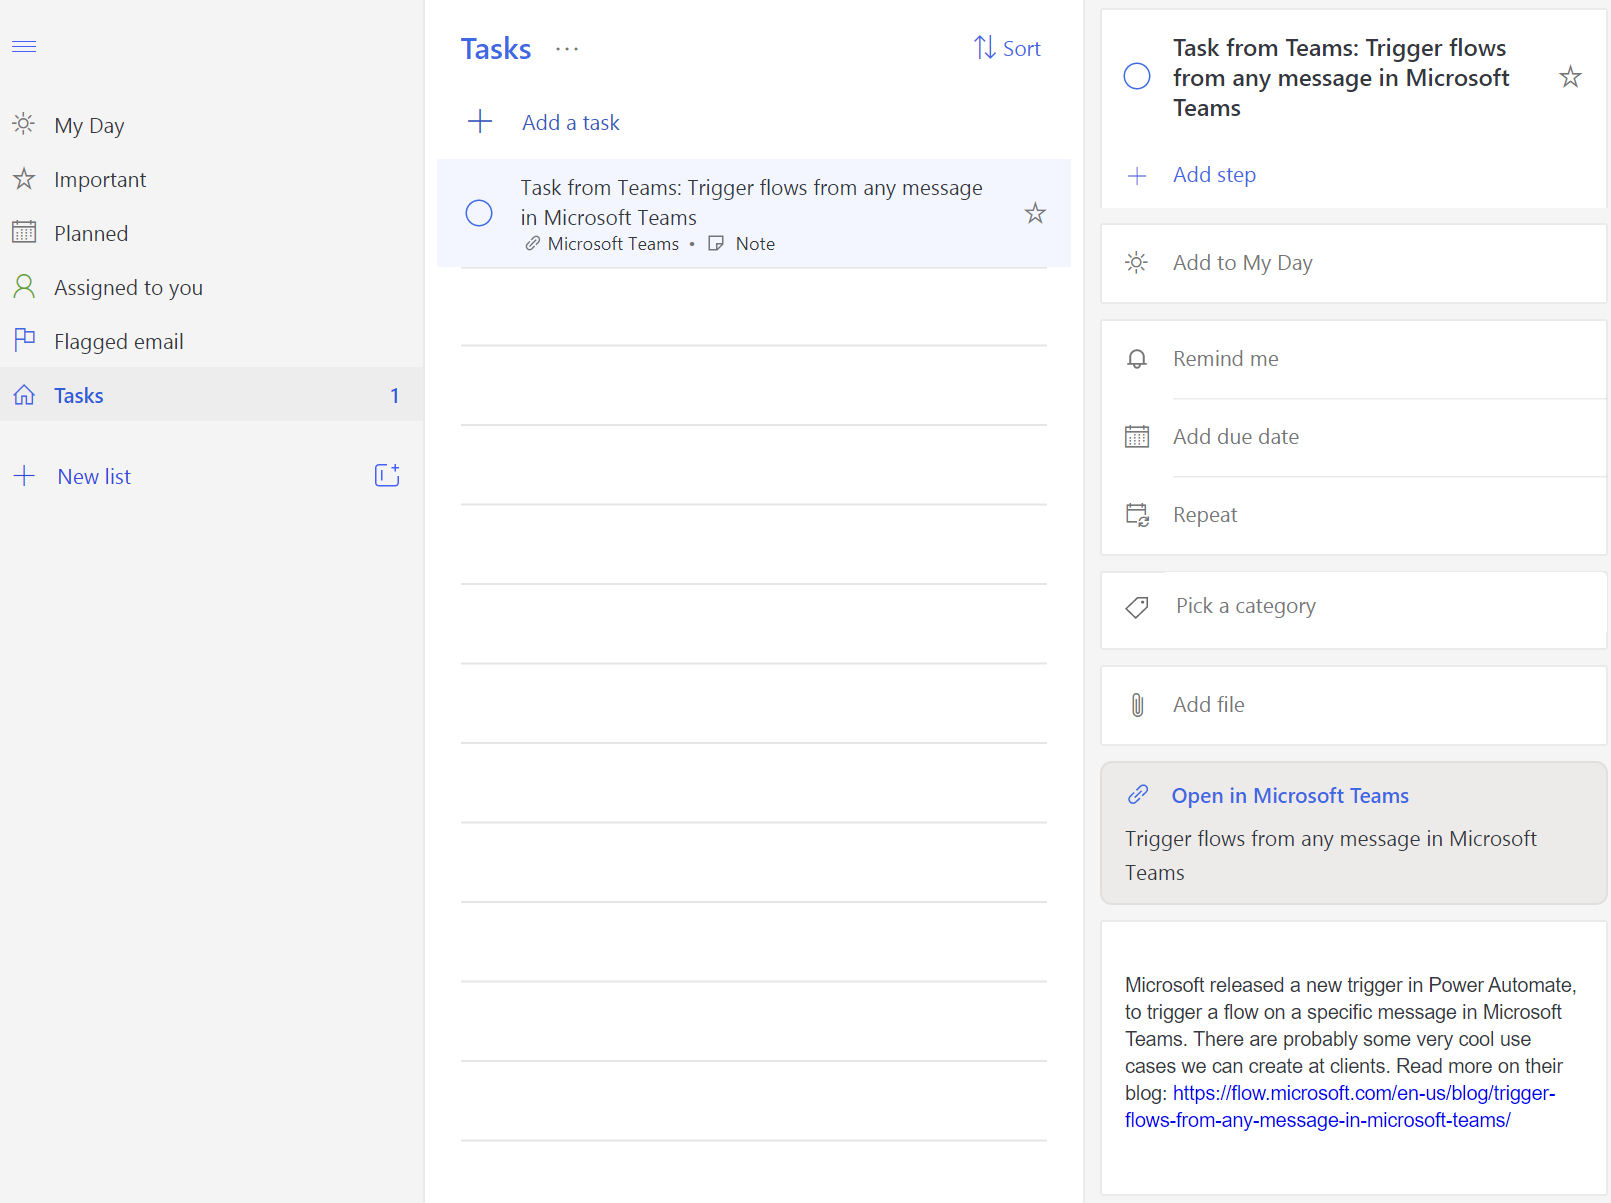Mark the task complete in detail pane
Viewport: 1611px width, 1203px height.
click(x=1137, y=76)
